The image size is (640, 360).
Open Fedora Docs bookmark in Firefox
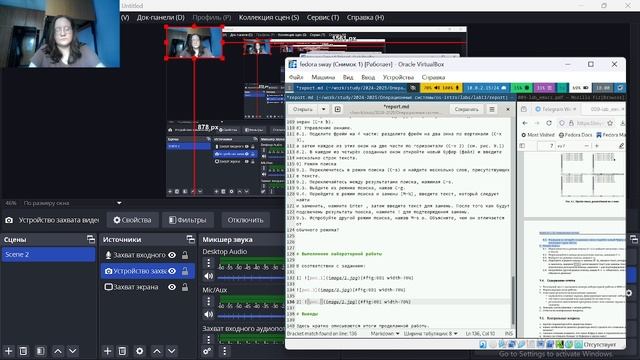click(576, 135)
